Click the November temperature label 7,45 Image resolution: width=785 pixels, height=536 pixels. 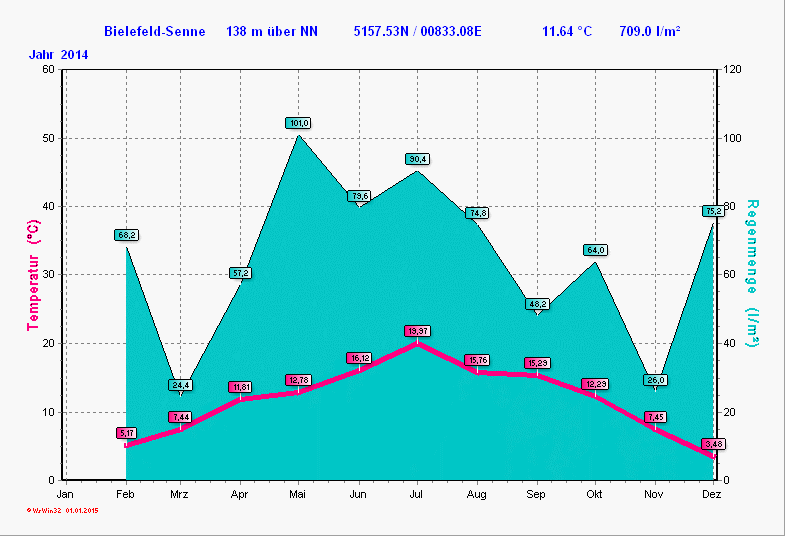click(x=655, y=417)
